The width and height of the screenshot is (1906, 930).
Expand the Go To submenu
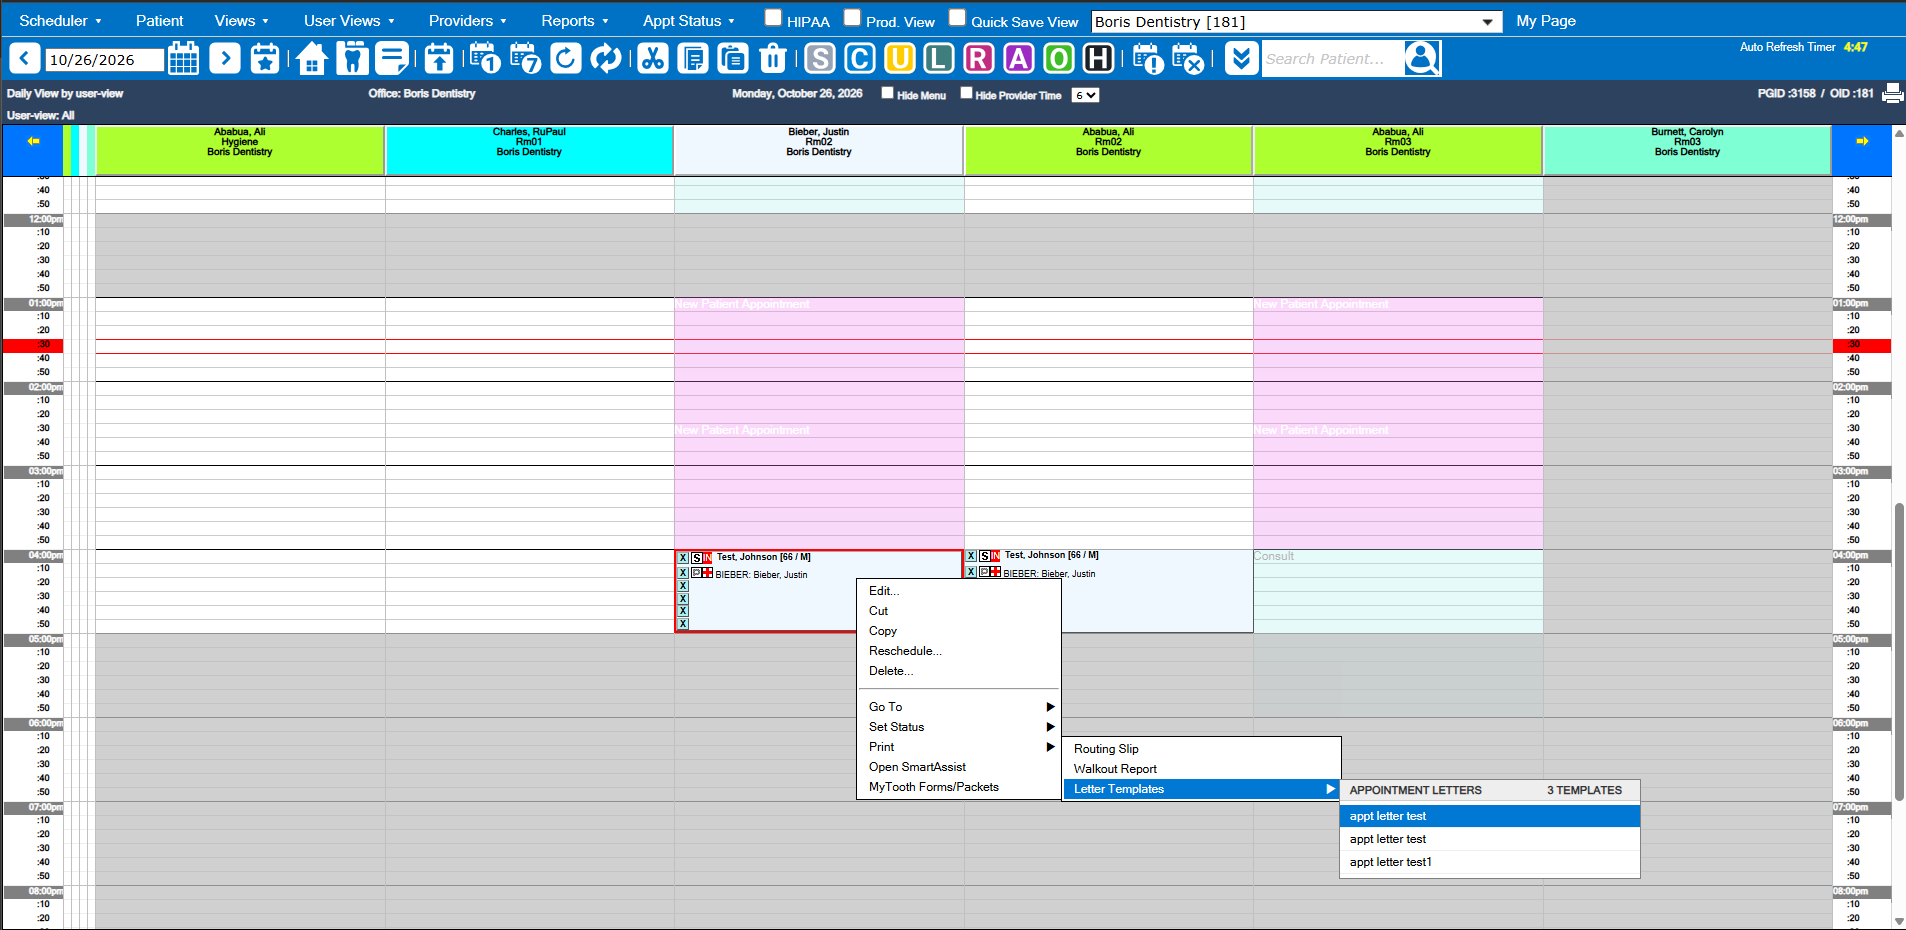tap(960, 707)
